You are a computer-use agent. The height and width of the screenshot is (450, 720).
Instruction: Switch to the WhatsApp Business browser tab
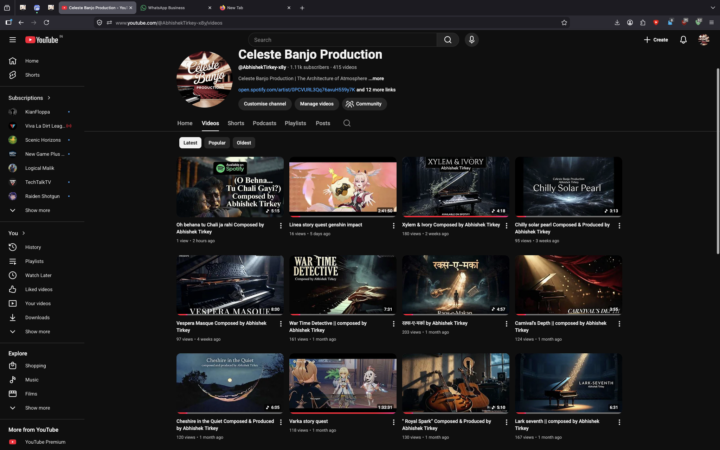175,8
